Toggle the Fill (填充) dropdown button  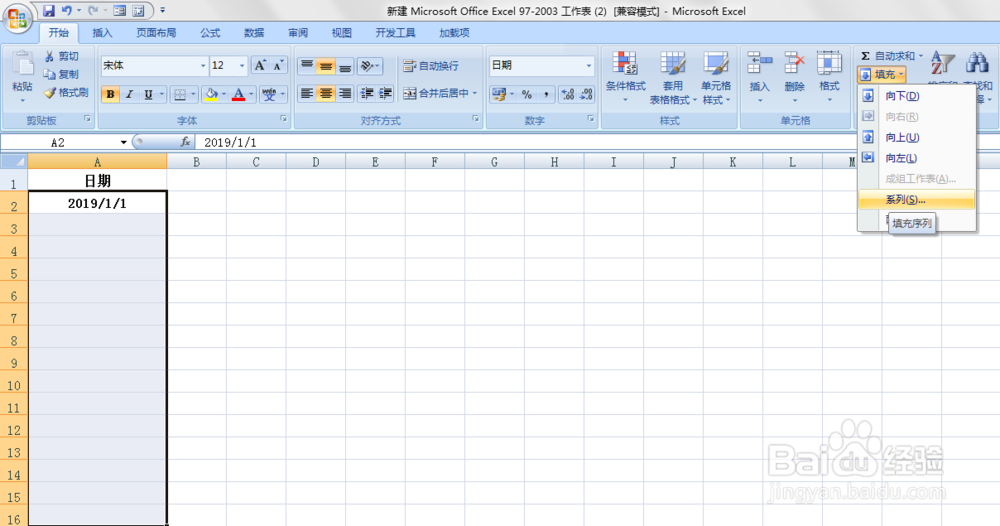point(882,75)
